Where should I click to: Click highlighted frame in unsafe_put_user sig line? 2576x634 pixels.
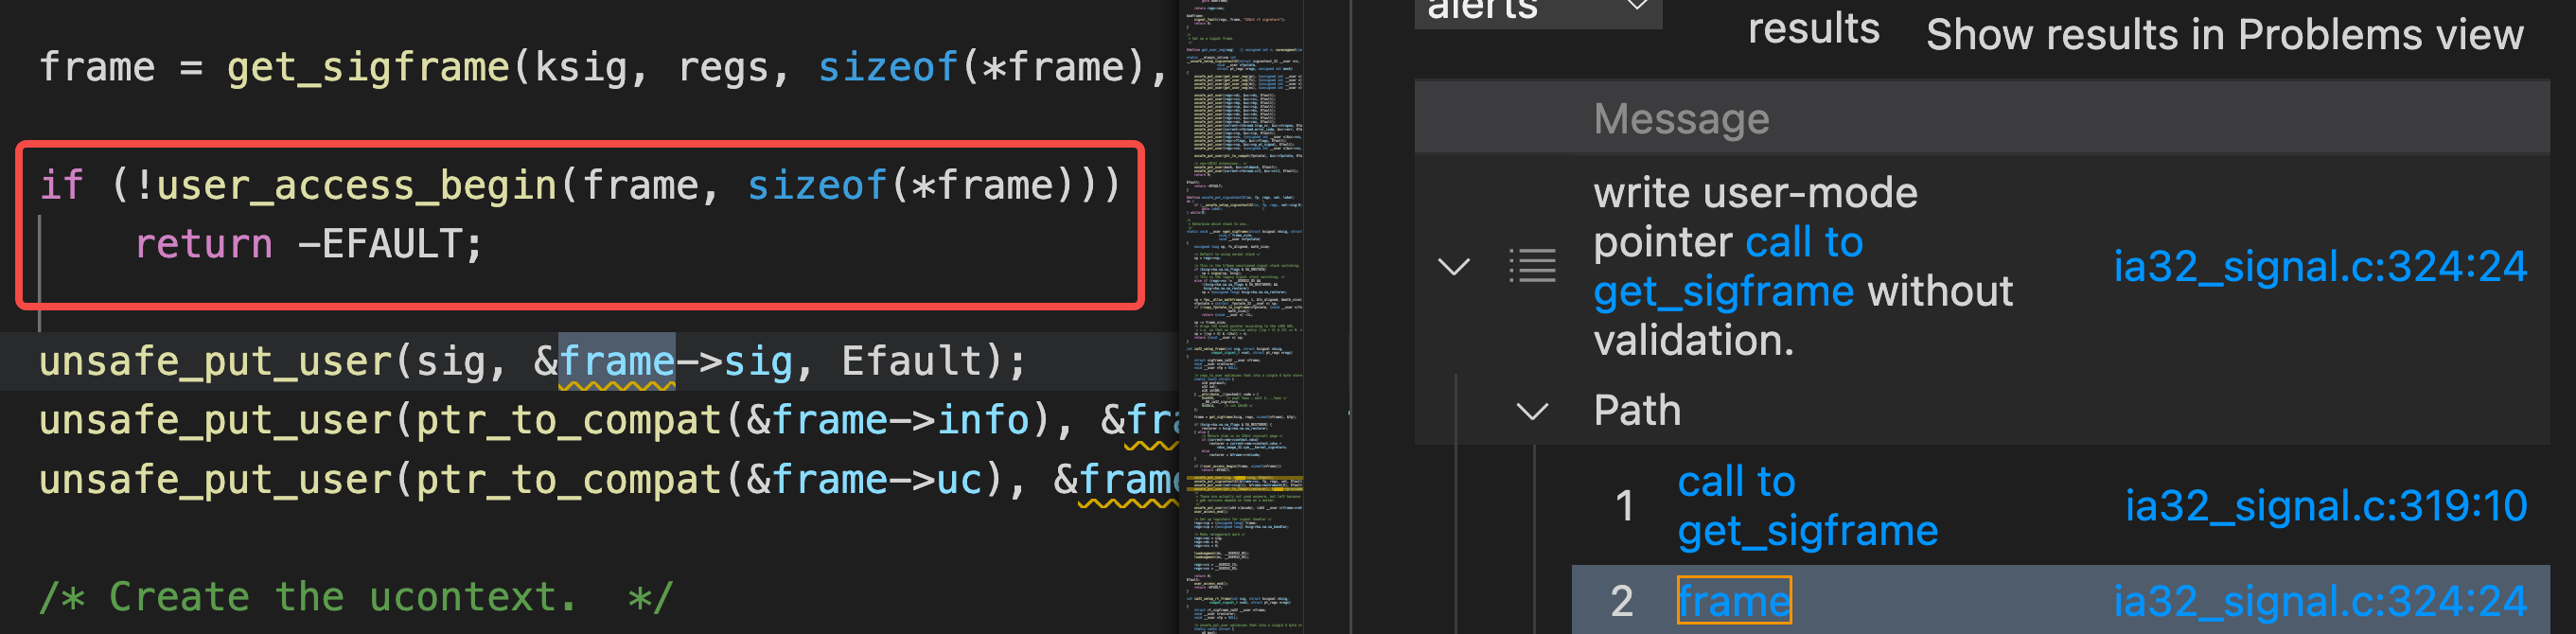[x=617, y=361]
